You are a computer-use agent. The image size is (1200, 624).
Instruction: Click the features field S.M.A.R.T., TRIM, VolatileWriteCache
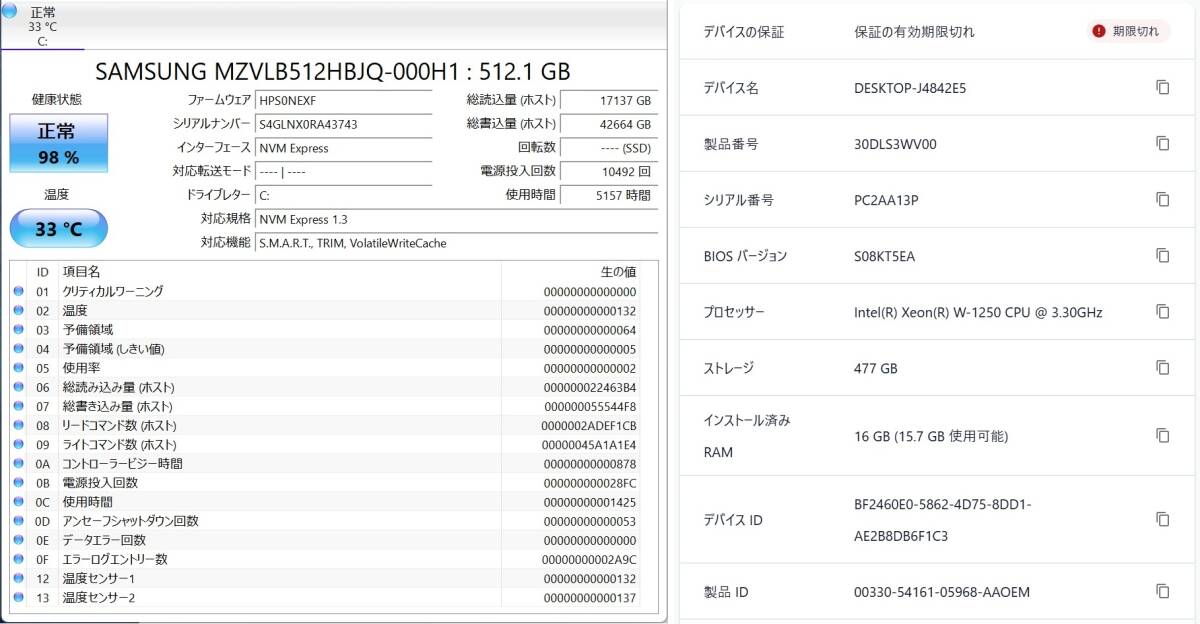pos(456,243)
